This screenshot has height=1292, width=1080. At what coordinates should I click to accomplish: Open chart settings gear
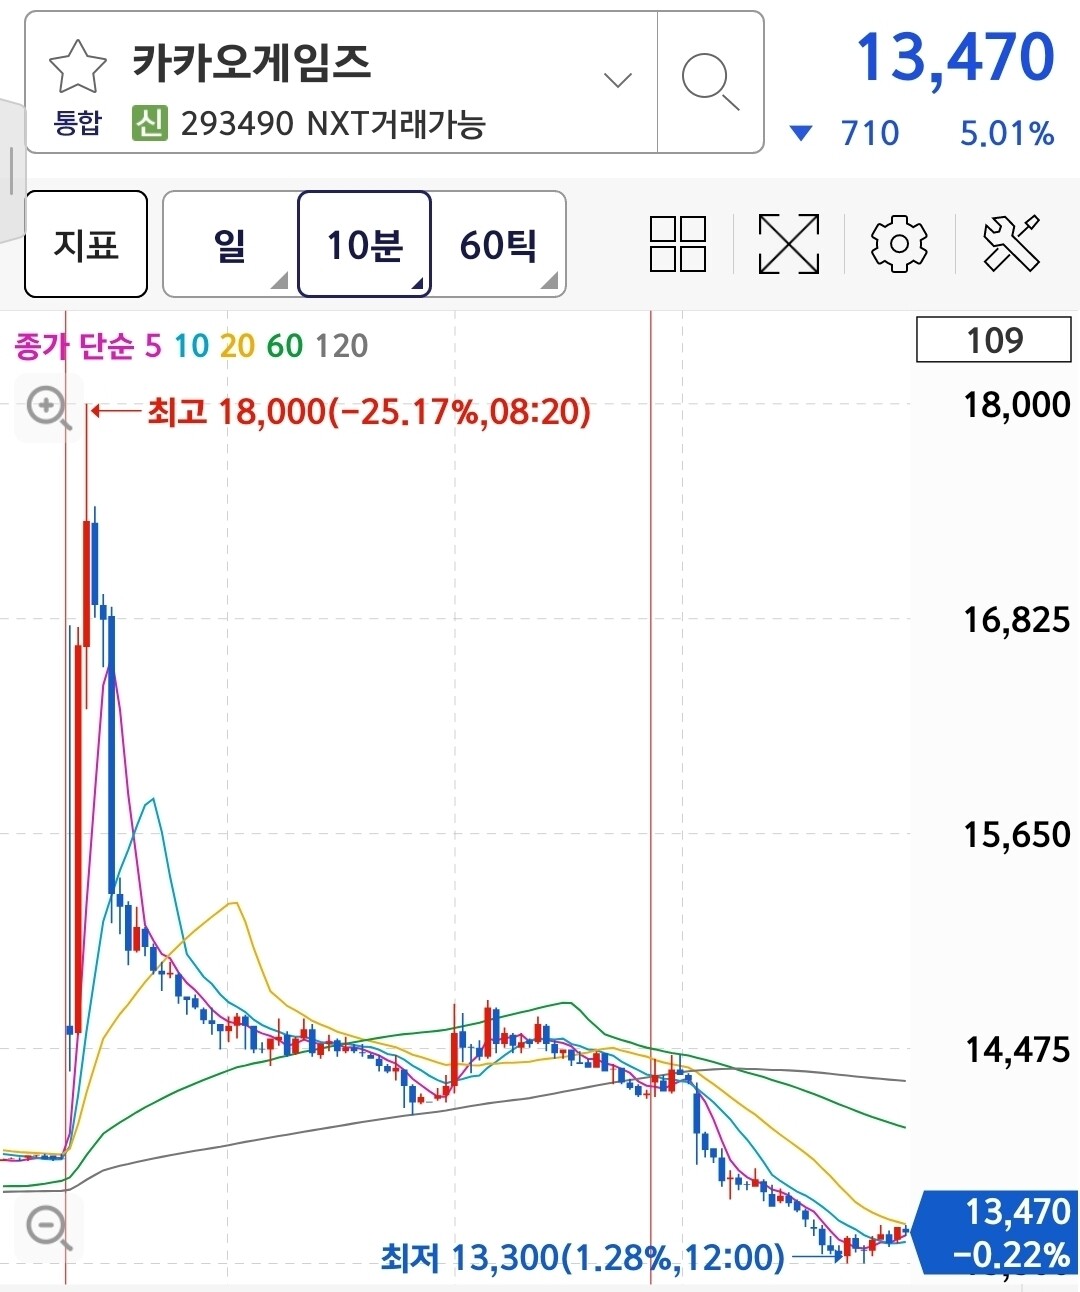899,244
